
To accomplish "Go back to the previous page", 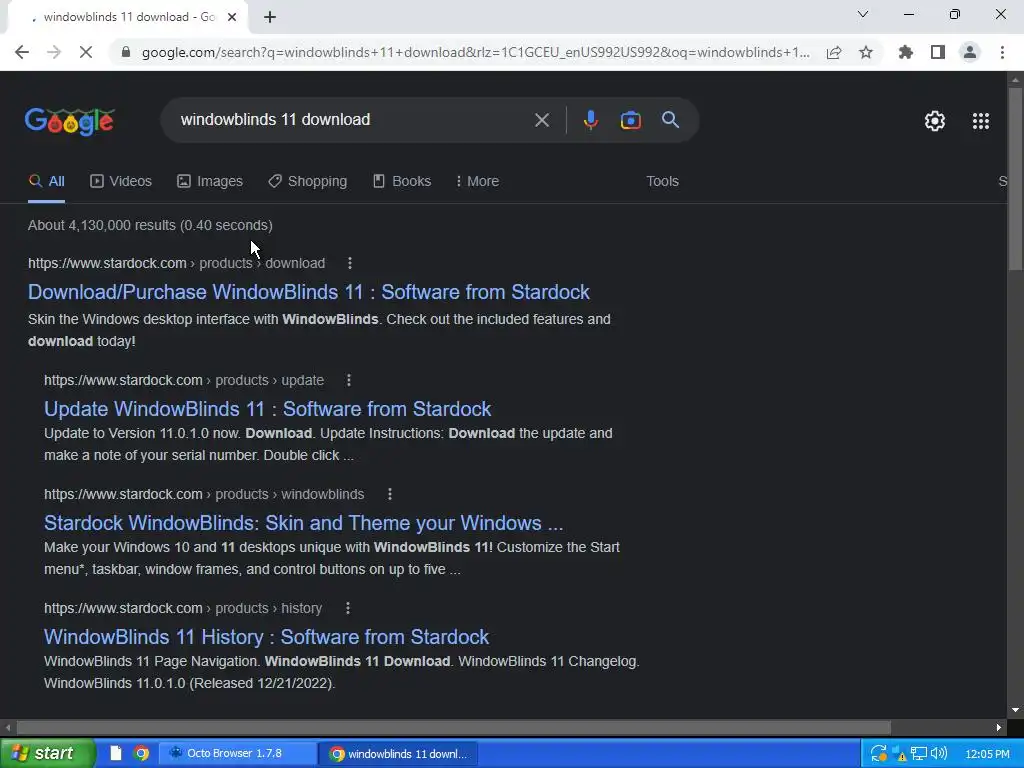I will 22,52.
